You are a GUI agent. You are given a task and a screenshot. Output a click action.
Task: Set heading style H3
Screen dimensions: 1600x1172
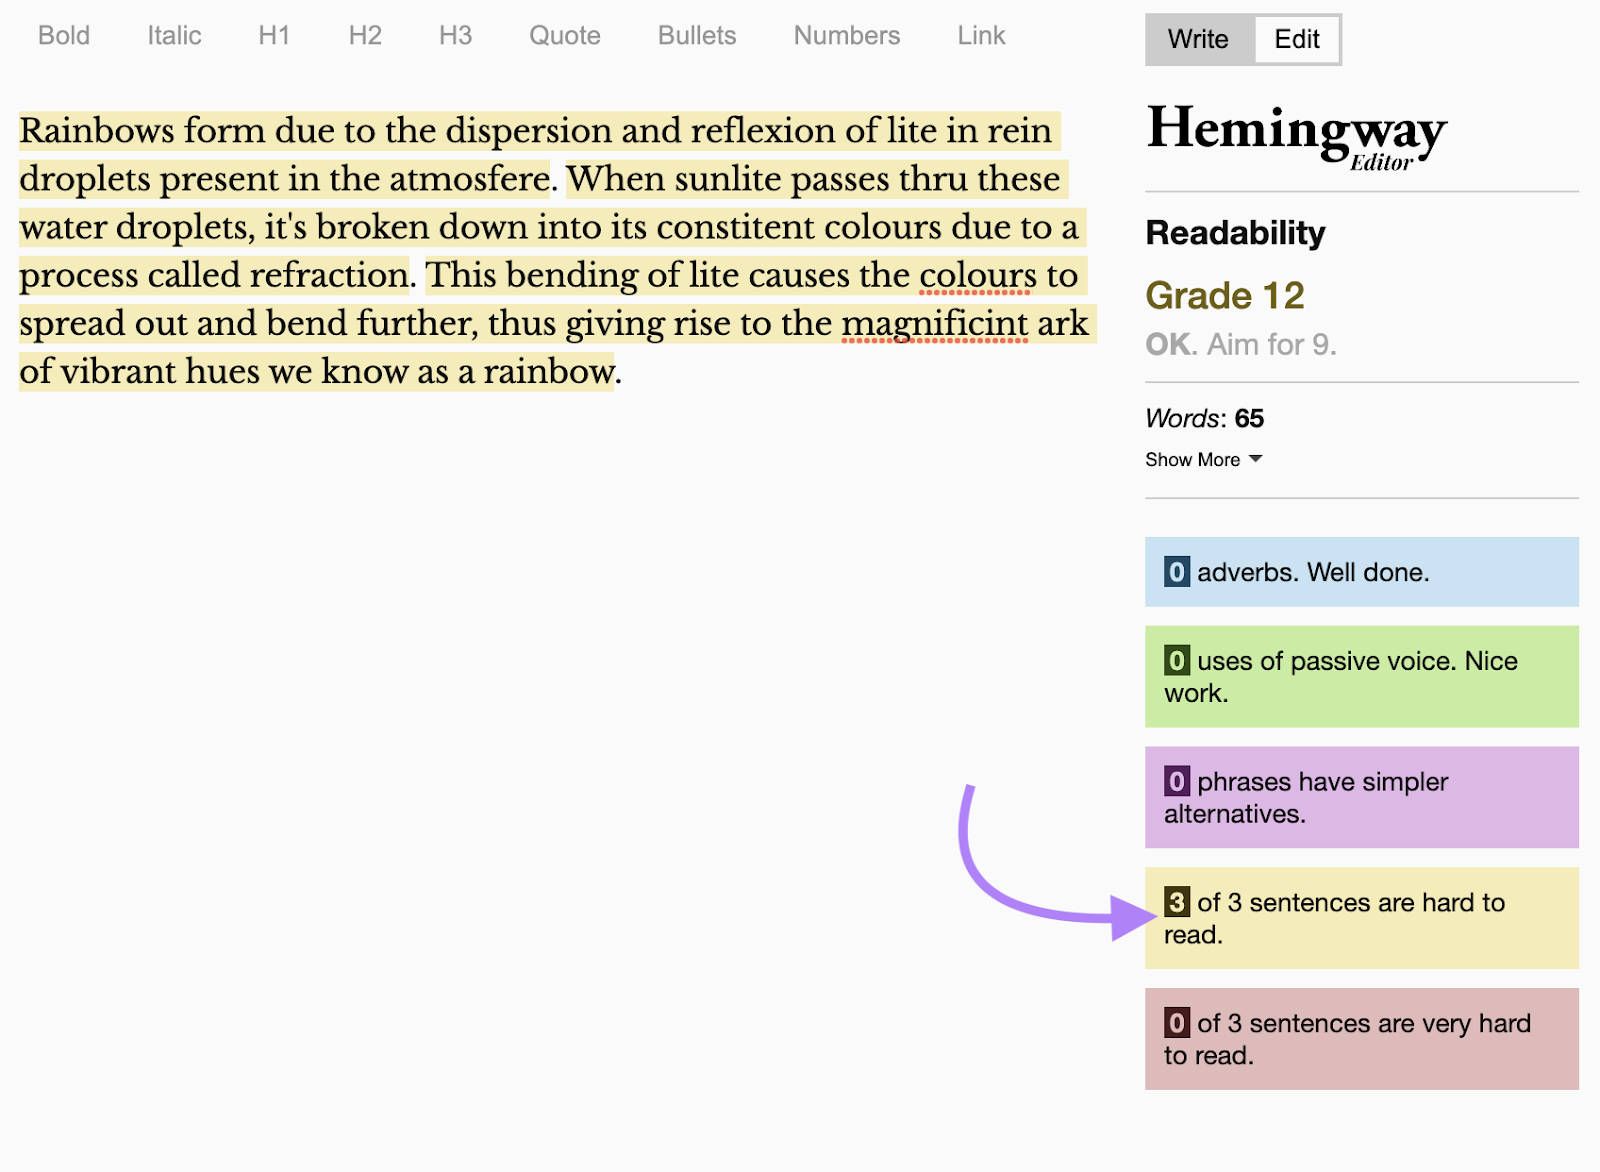pos(455,36)
